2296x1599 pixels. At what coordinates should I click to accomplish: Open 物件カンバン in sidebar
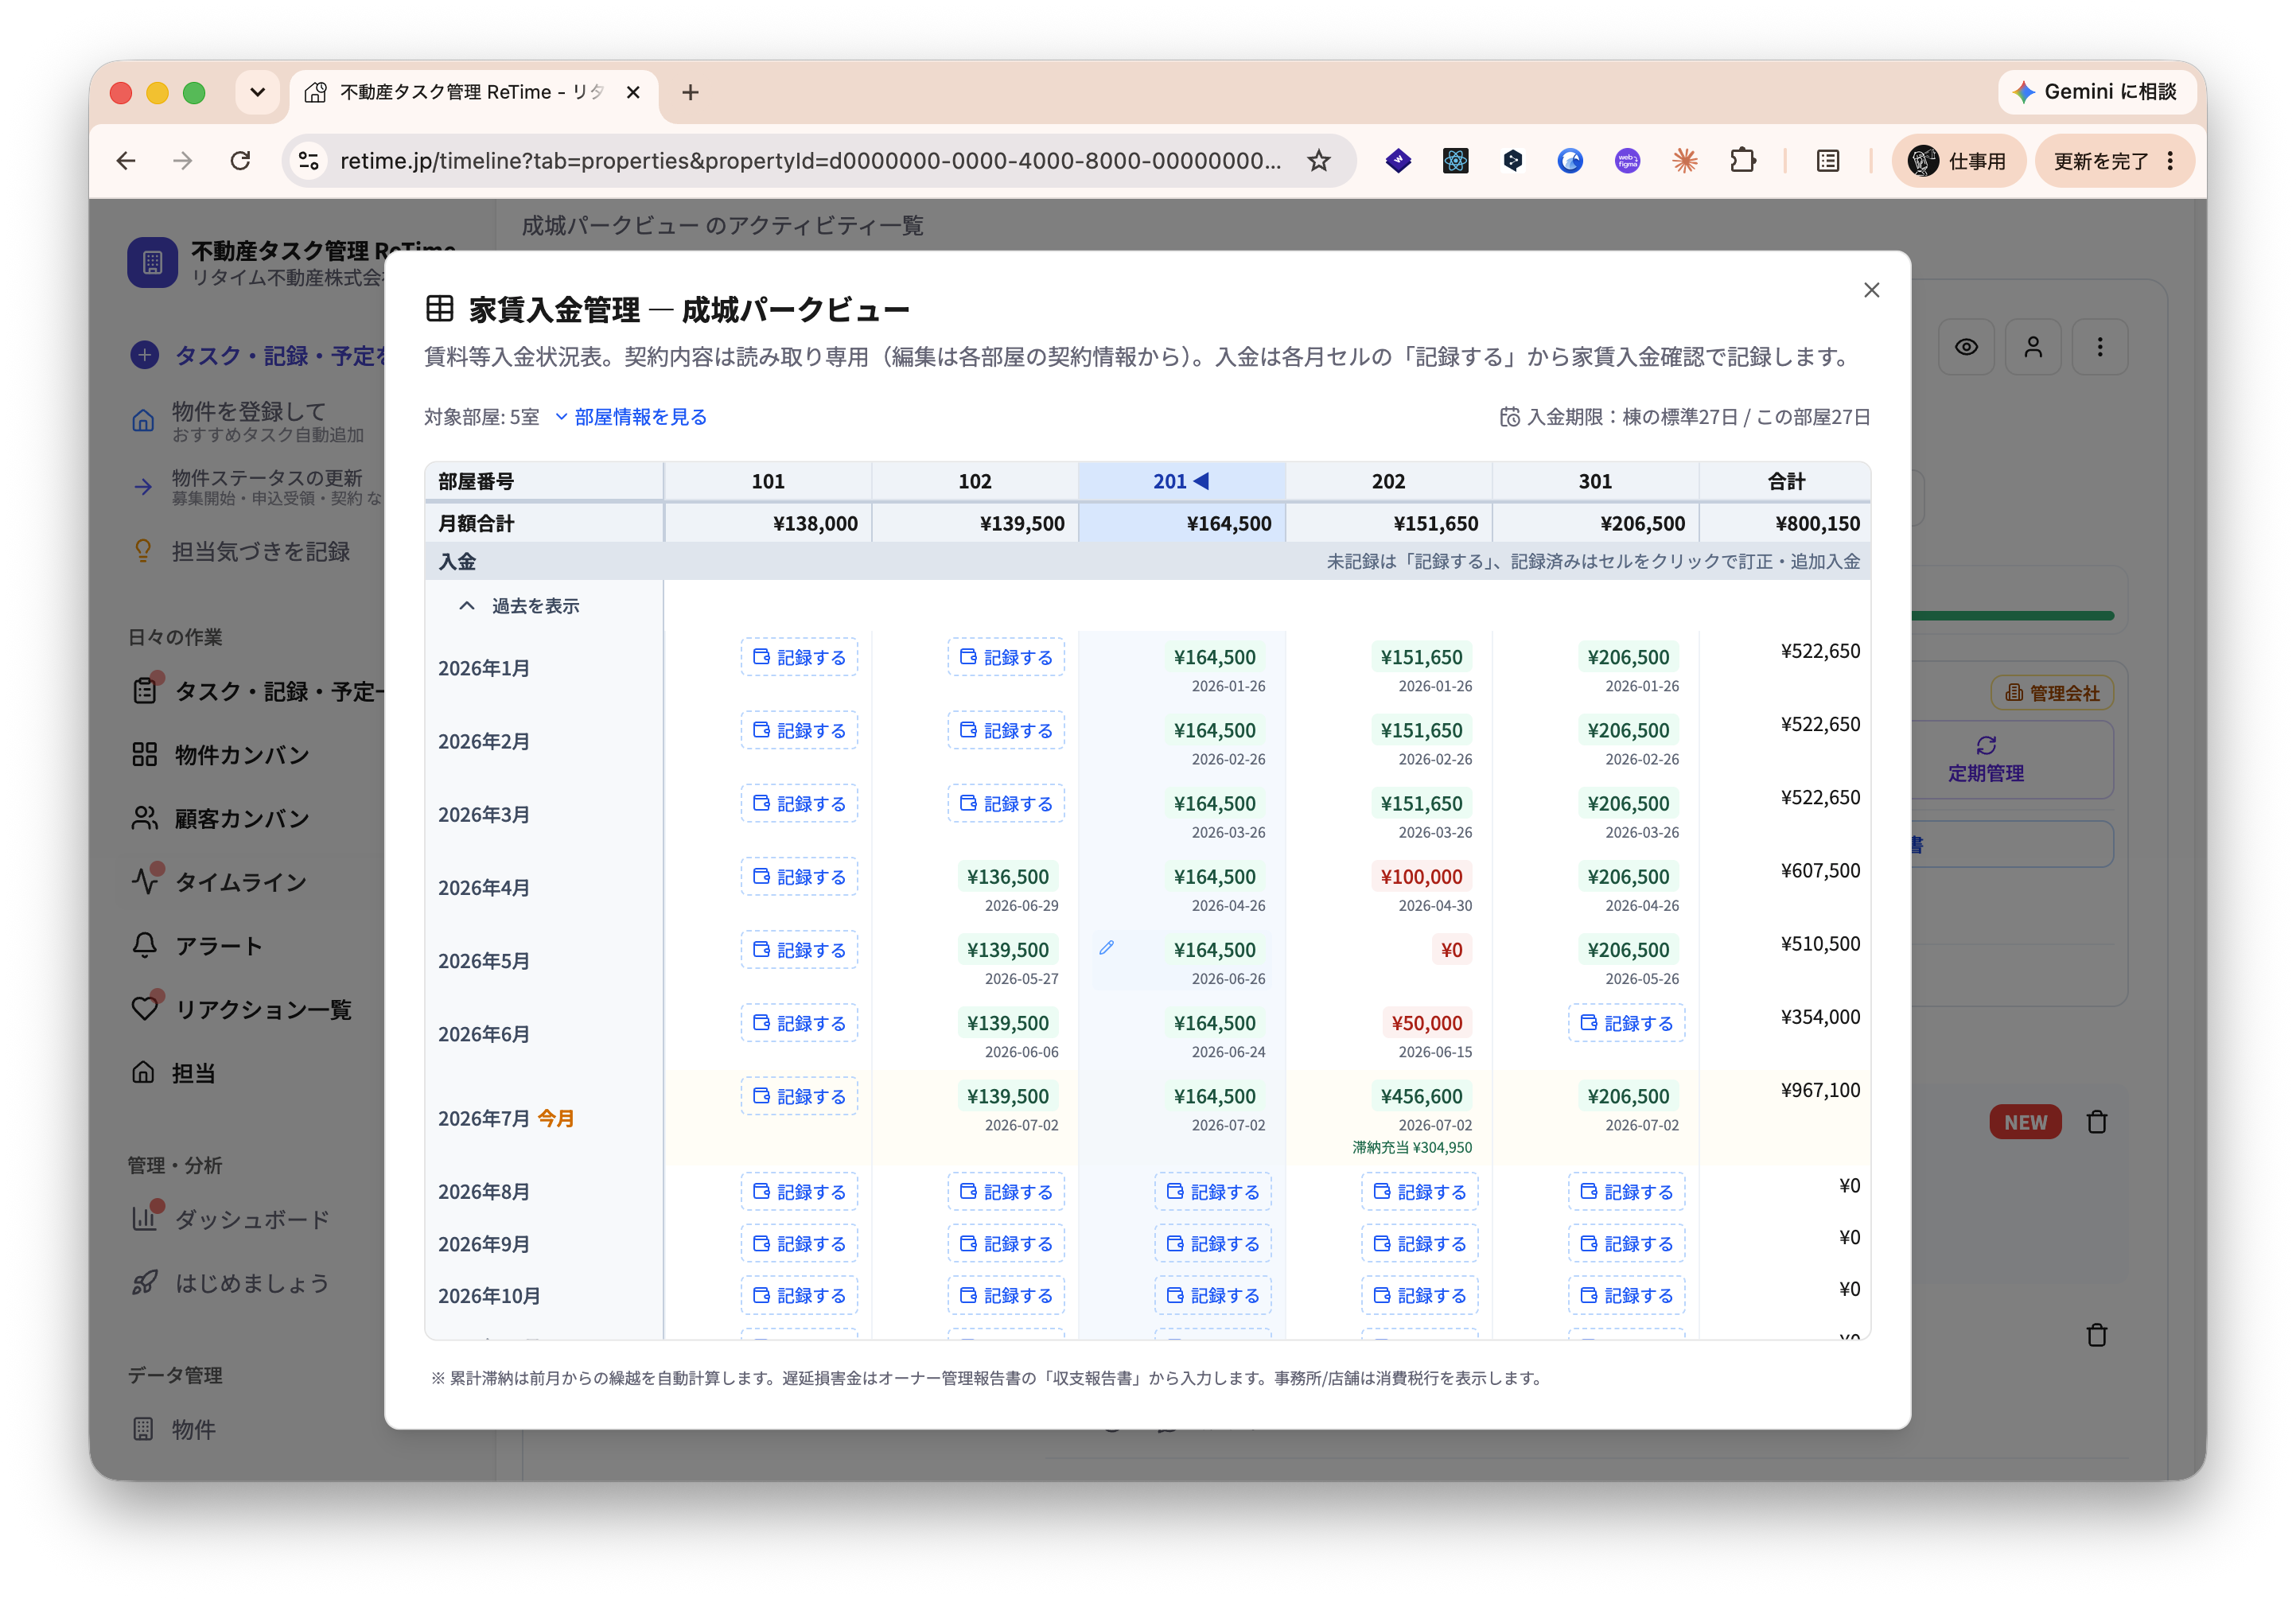241,755
